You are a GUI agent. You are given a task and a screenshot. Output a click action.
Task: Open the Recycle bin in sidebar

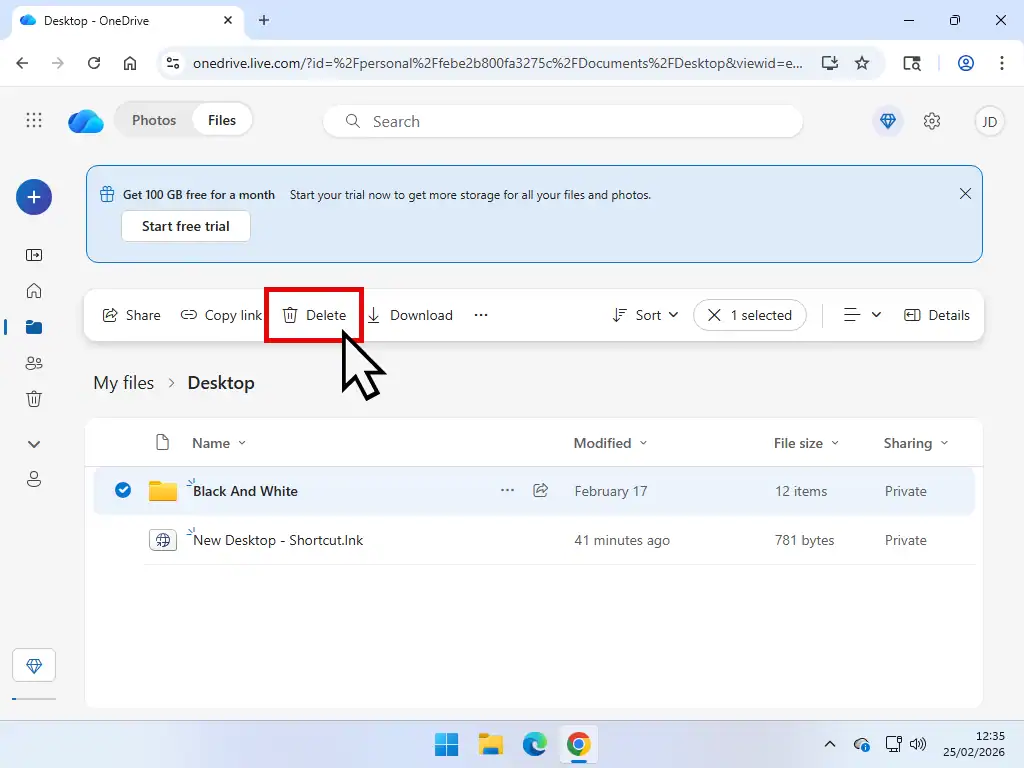(x=34, y=398)
